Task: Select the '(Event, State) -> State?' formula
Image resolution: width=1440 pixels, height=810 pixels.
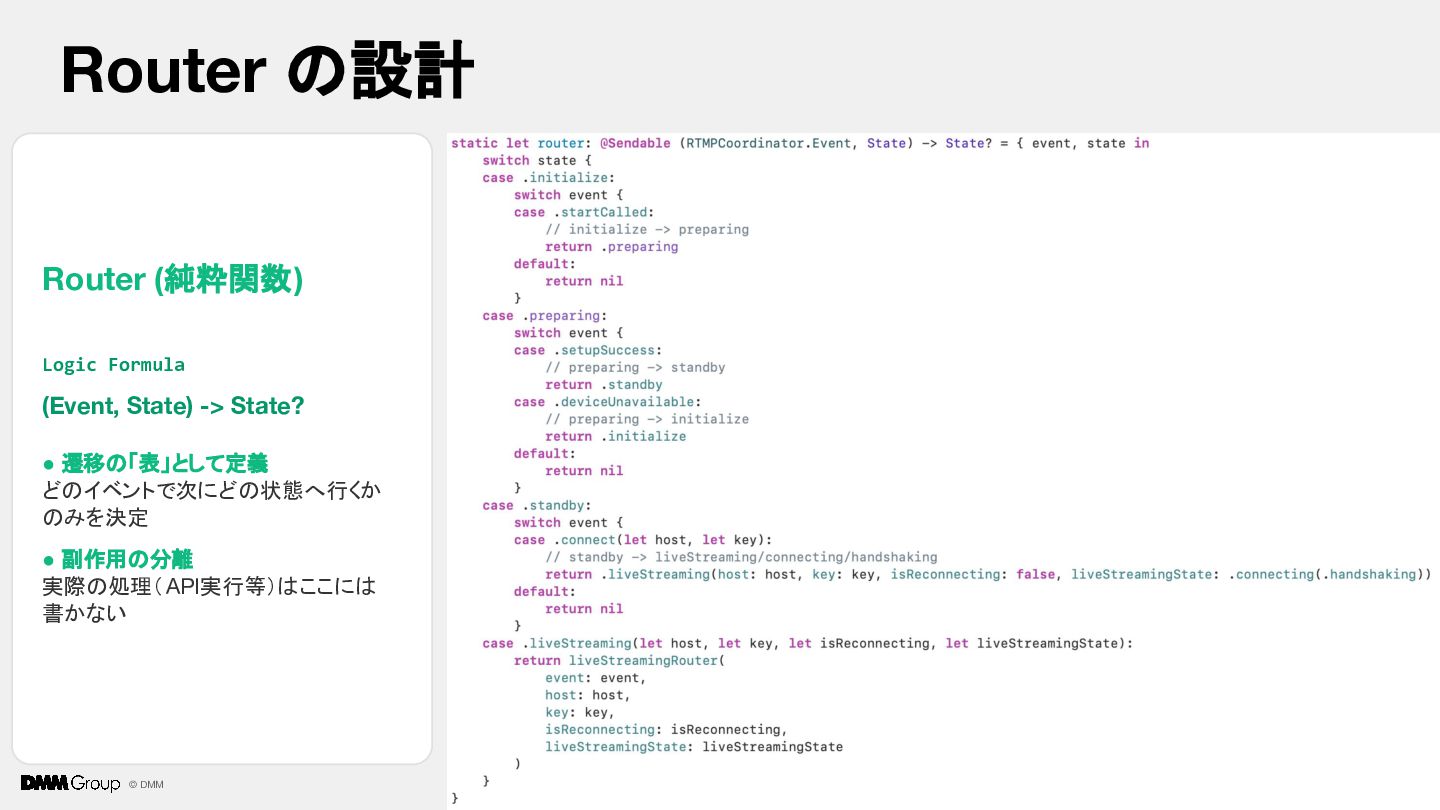Action: point(173,406)
